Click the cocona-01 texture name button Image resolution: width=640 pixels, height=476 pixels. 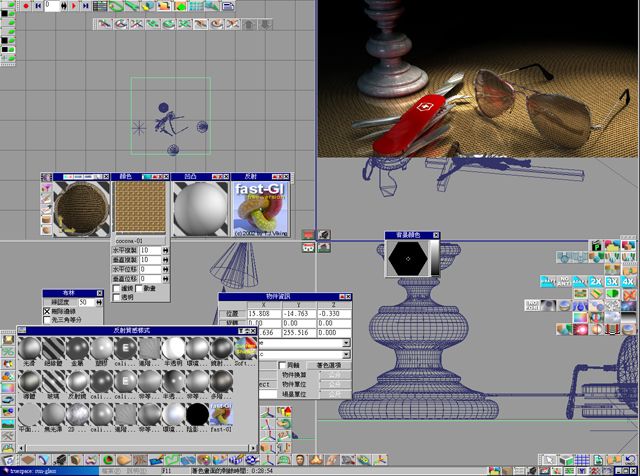pyautogui.click(x=136, y=240)
